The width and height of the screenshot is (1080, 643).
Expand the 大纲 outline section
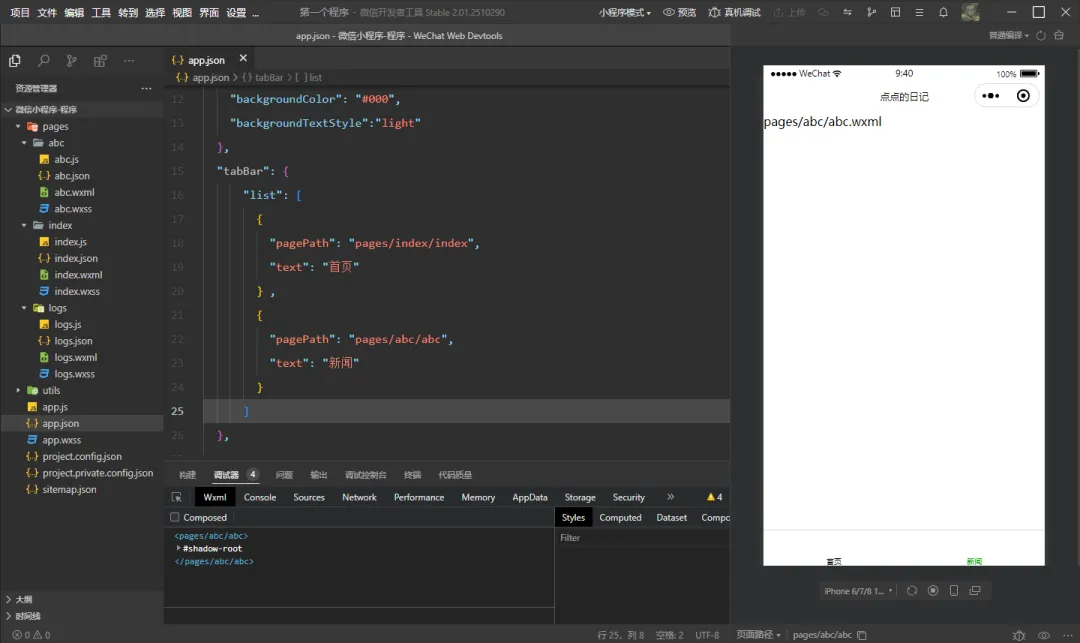[x=8, y=600]
